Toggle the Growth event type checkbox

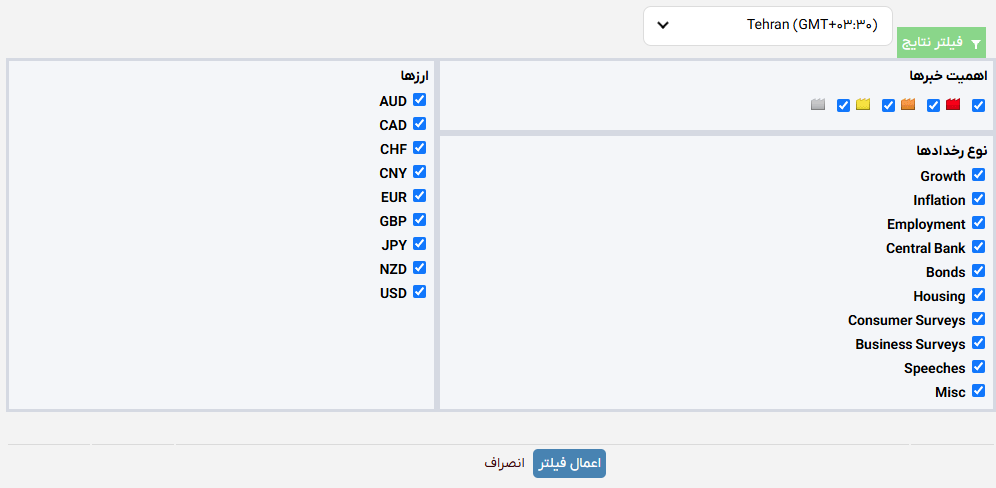(x=978, y=175)
